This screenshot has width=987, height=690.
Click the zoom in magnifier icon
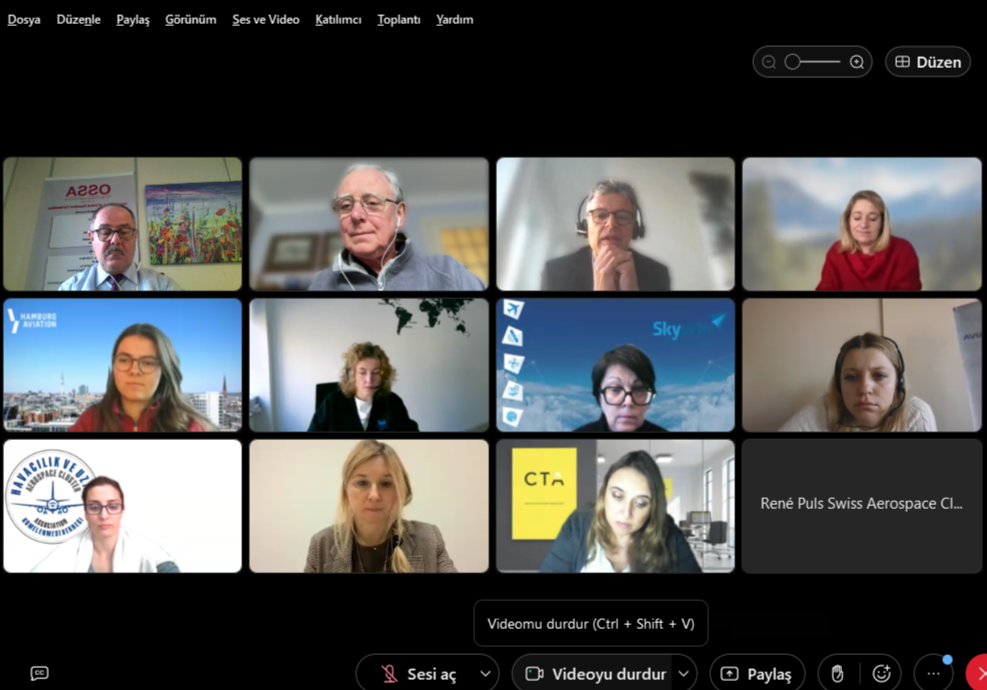(857, 62)
